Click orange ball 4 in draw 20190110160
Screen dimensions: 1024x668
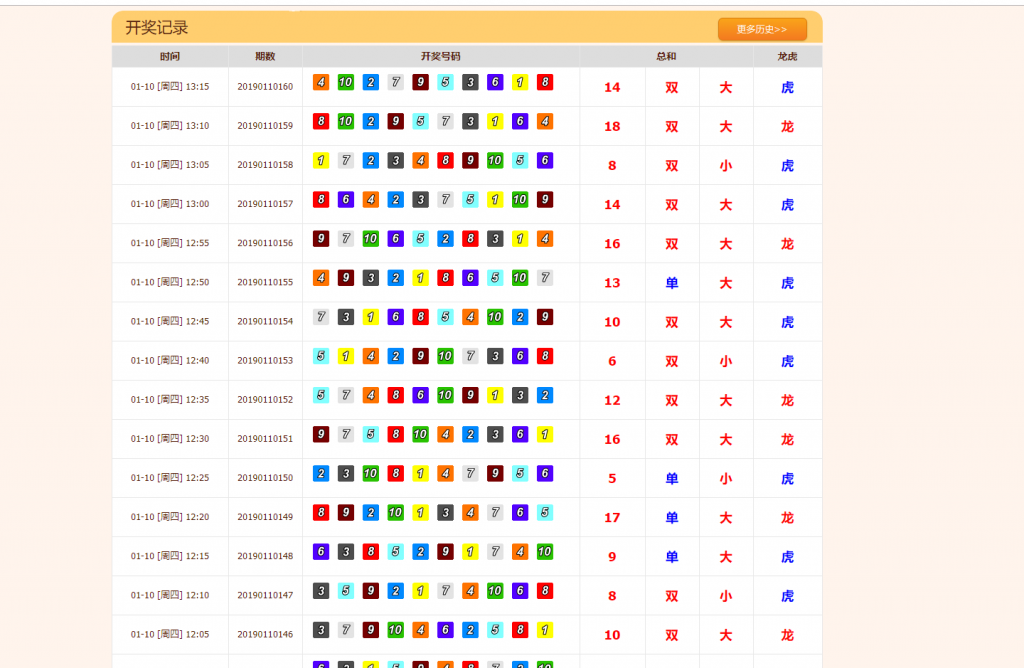[321, 82]
